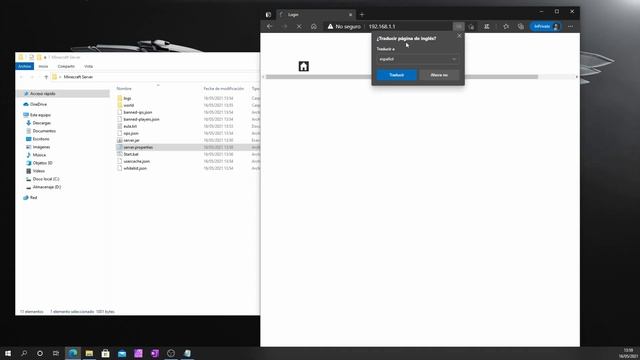Open the Edge favorites star icon
The height and width of the screenshot is (360, 640).
point(506,27)
